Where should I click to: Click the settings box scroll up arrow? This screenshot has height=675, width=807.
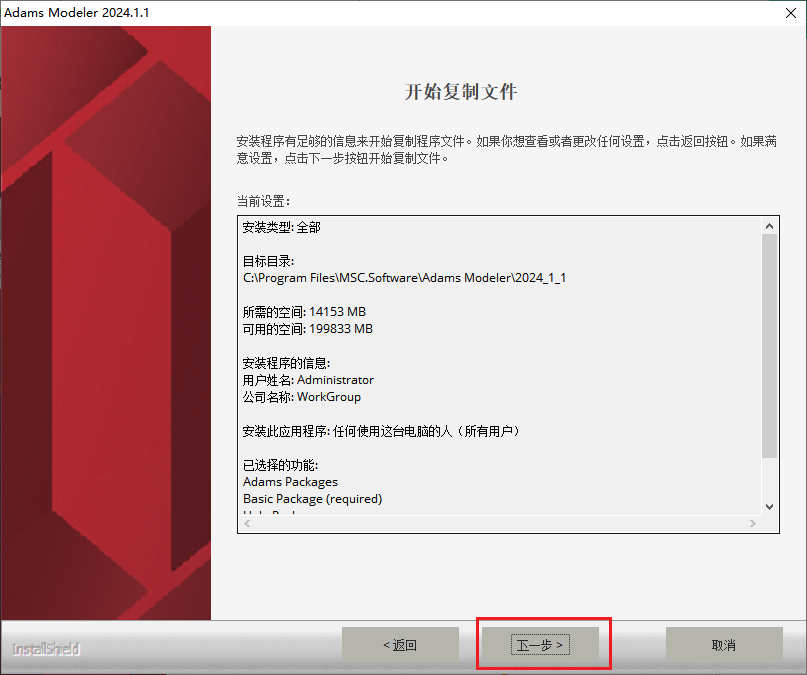click(769, 226)
